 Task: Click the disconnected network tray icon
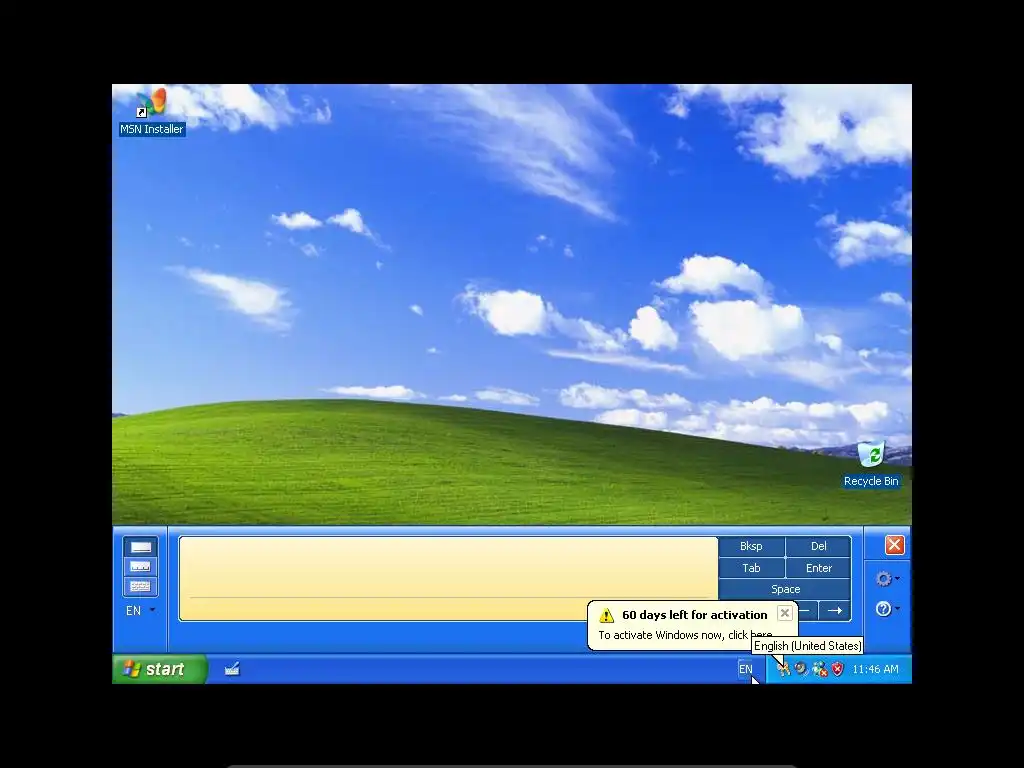click(819, 669)
